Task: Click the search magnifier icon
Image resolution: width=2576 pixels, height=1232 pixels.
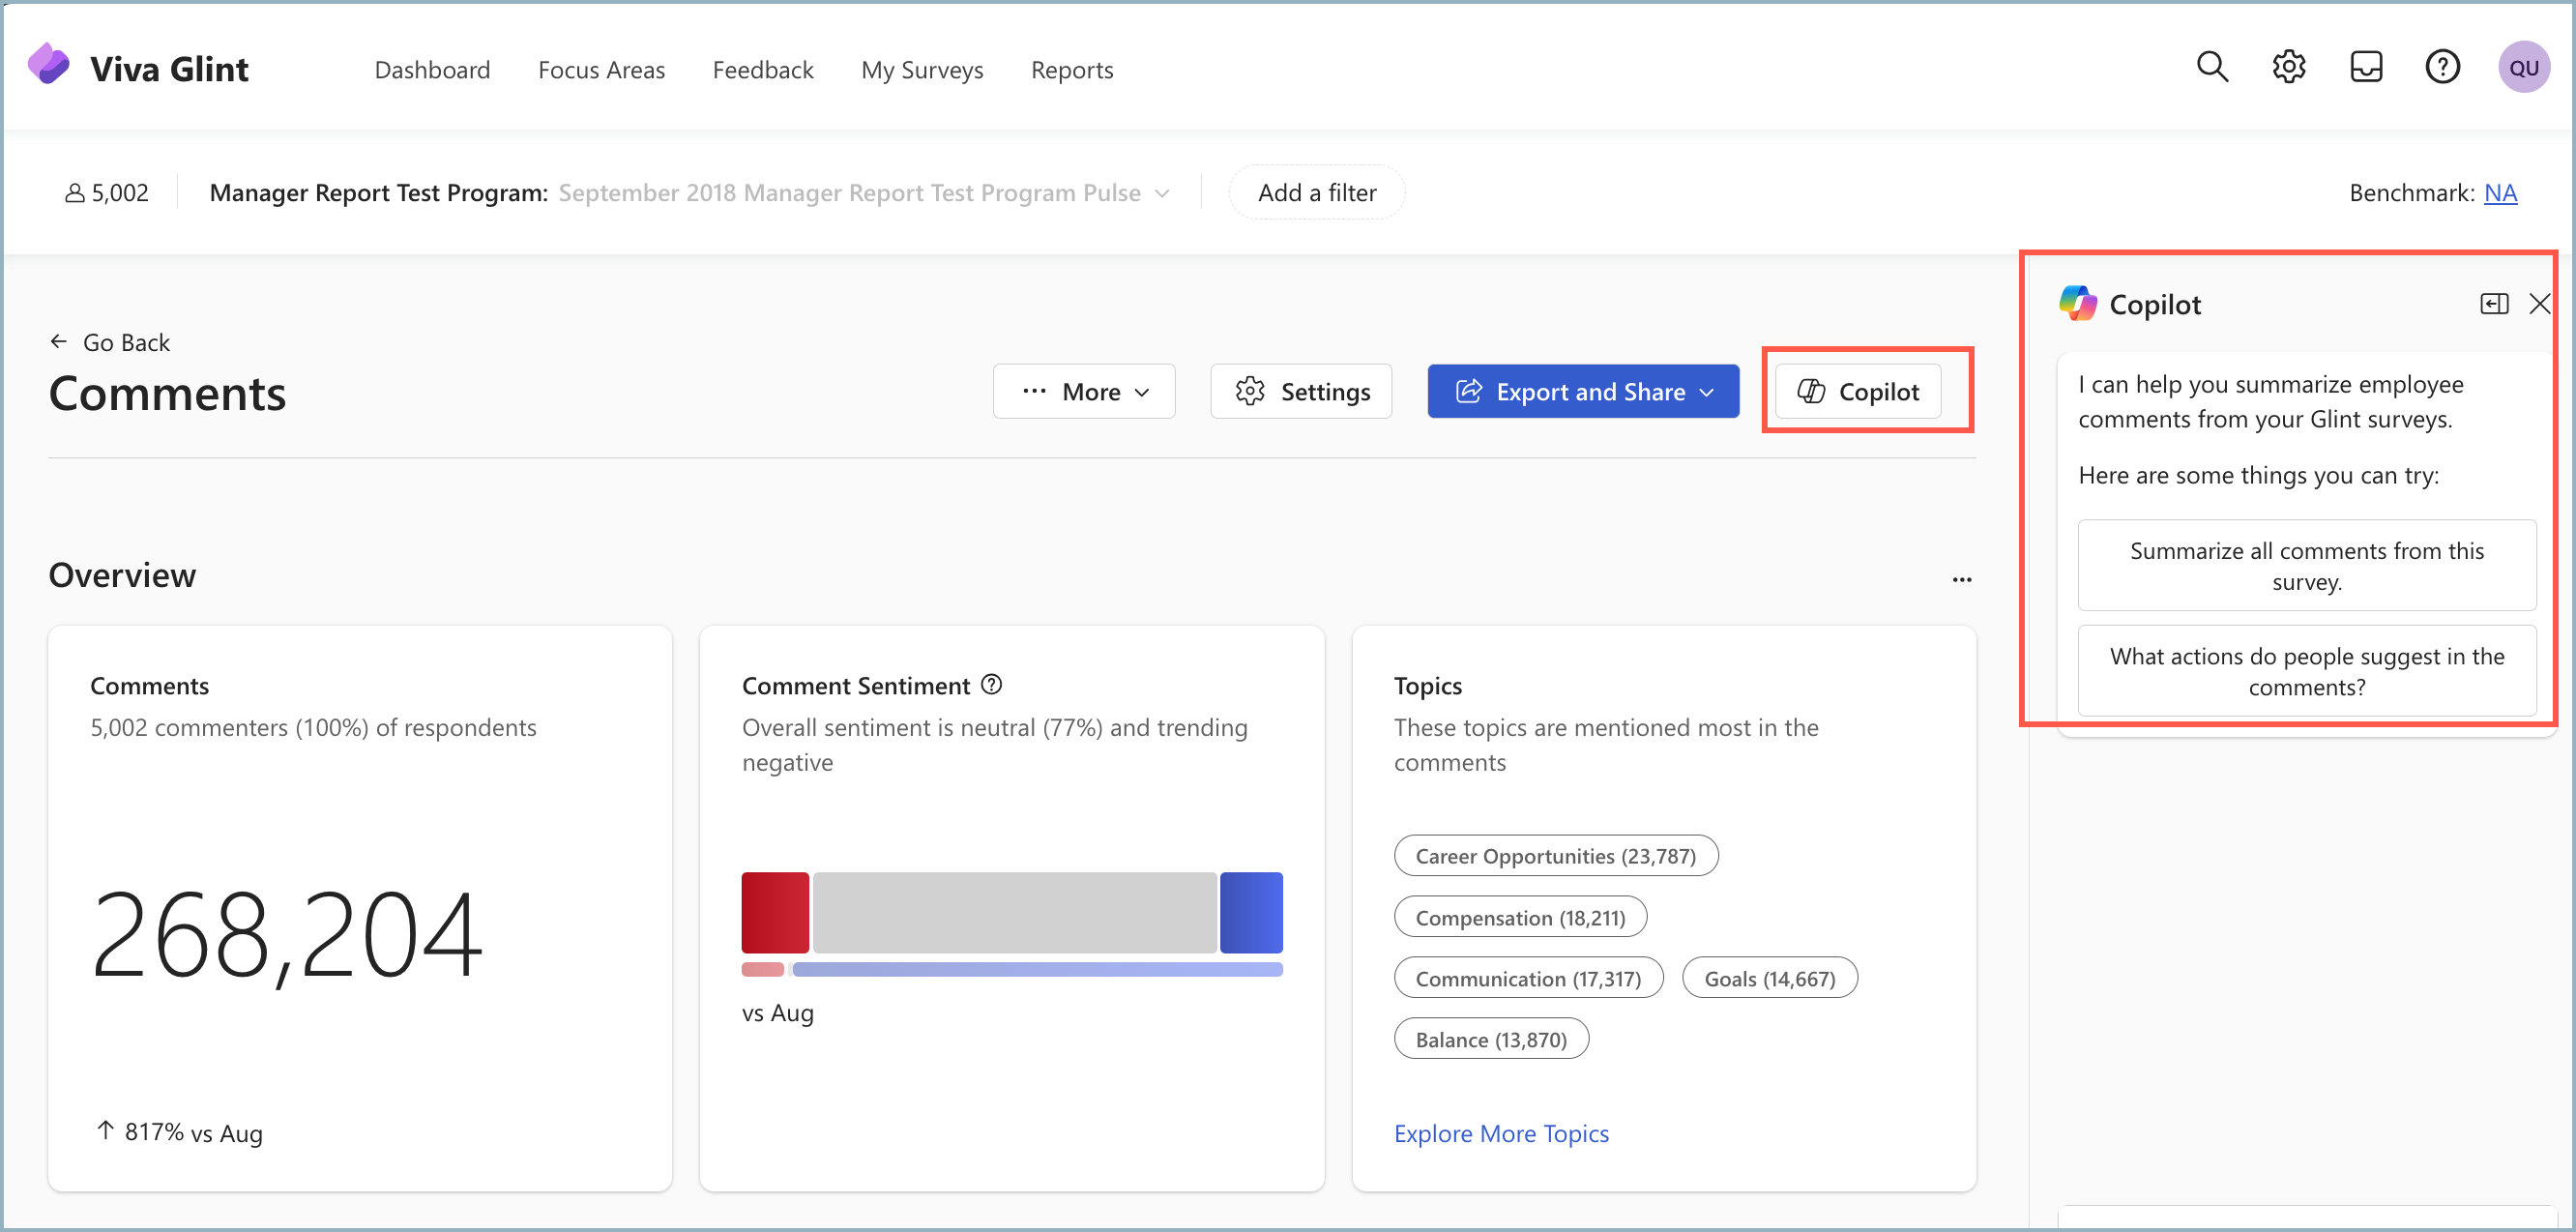Action: (2211, 68)
